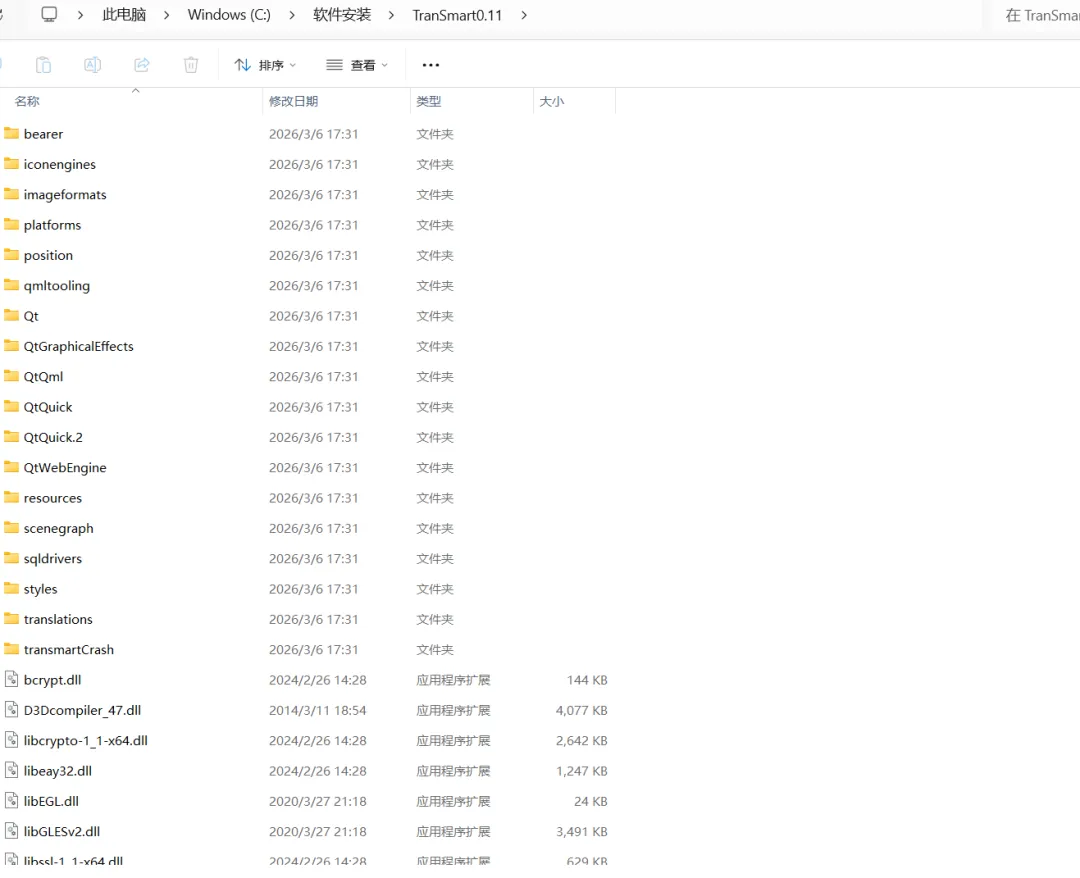Select the file name libeay32.dll
Viewport: 1080px width, 878px height.
(x=58, y=771)
